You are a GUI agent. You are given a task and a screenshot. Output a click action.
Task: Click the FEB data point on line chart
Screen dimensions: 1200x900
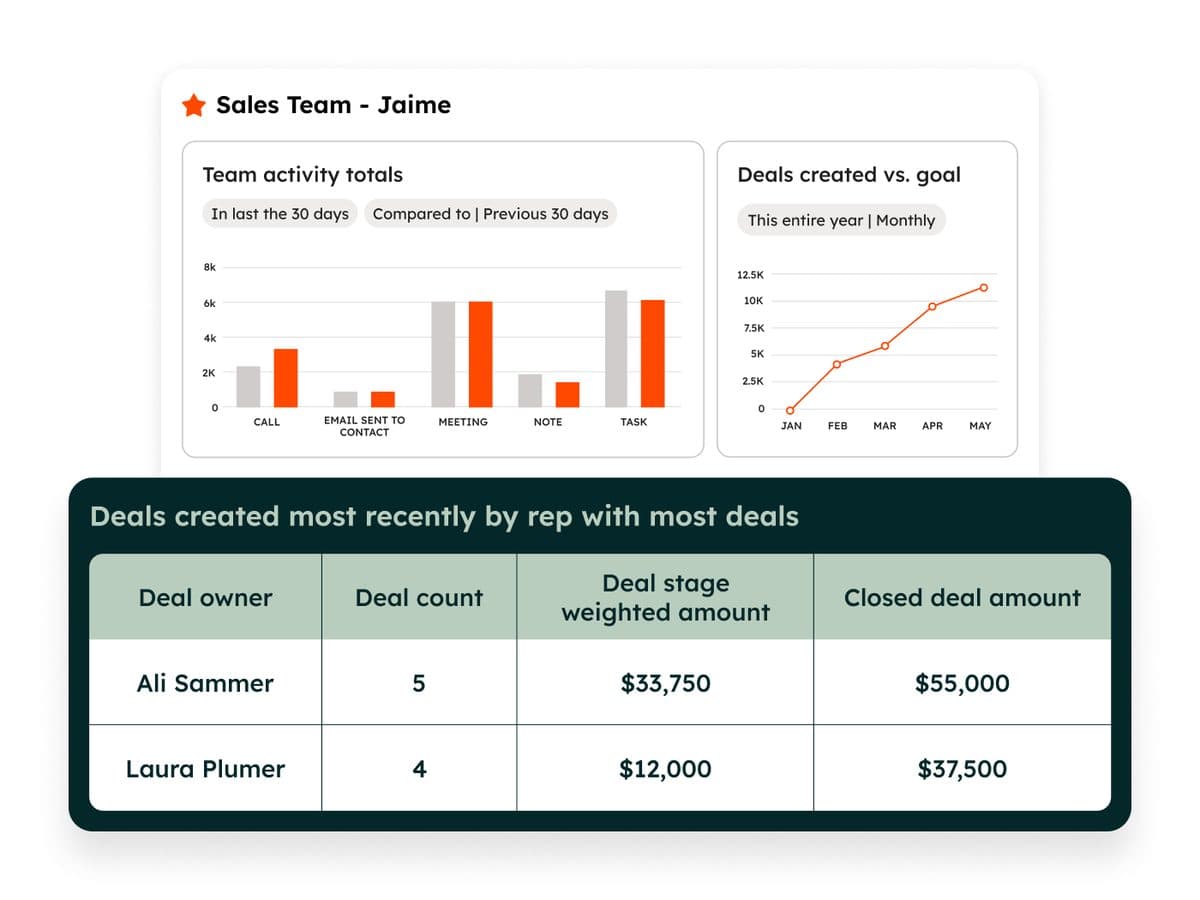coord(837,364)
